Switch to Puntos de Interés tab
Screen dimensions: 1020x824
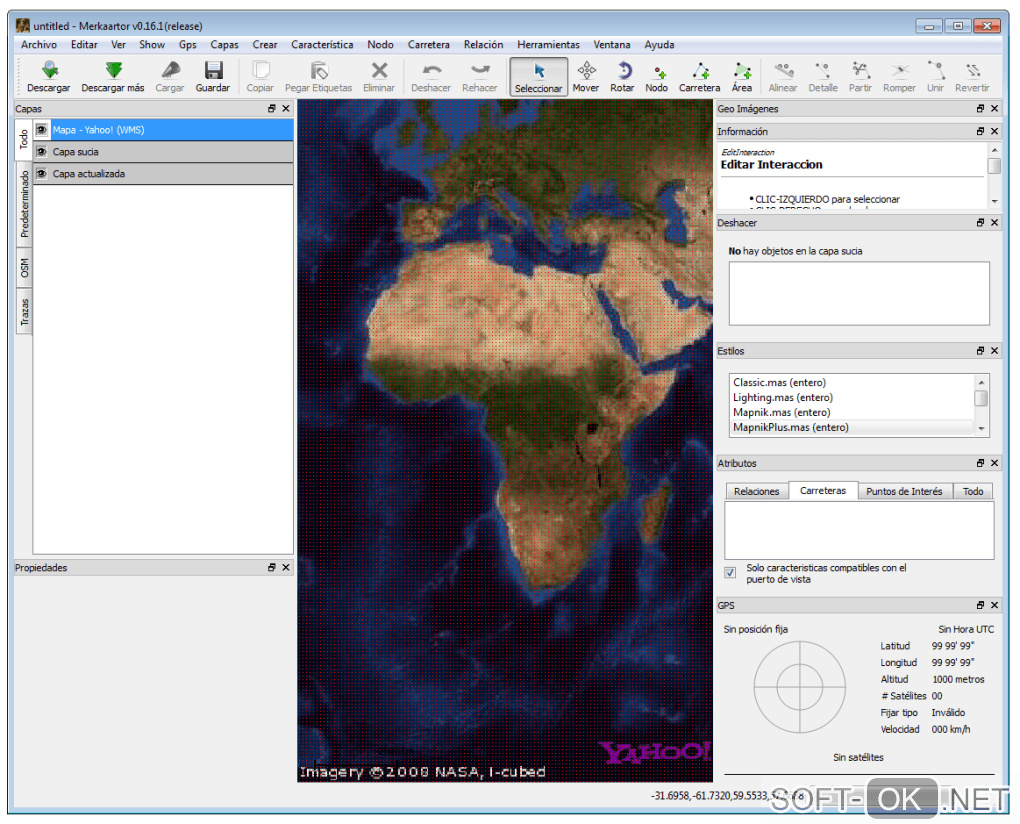tap(904, 491)
